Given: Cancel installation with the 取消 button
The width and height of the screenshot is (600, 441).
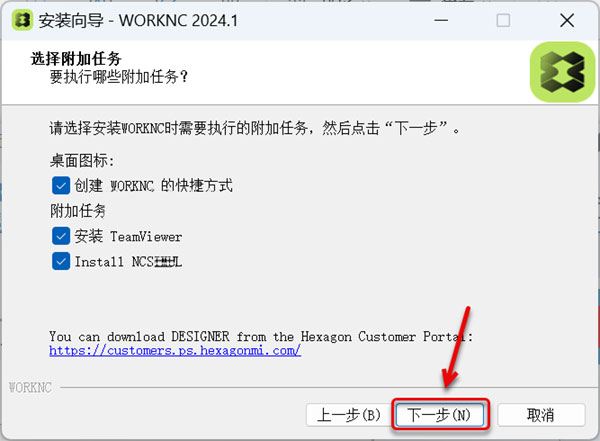Looking at the screenshot, I should tap(541, 415).
